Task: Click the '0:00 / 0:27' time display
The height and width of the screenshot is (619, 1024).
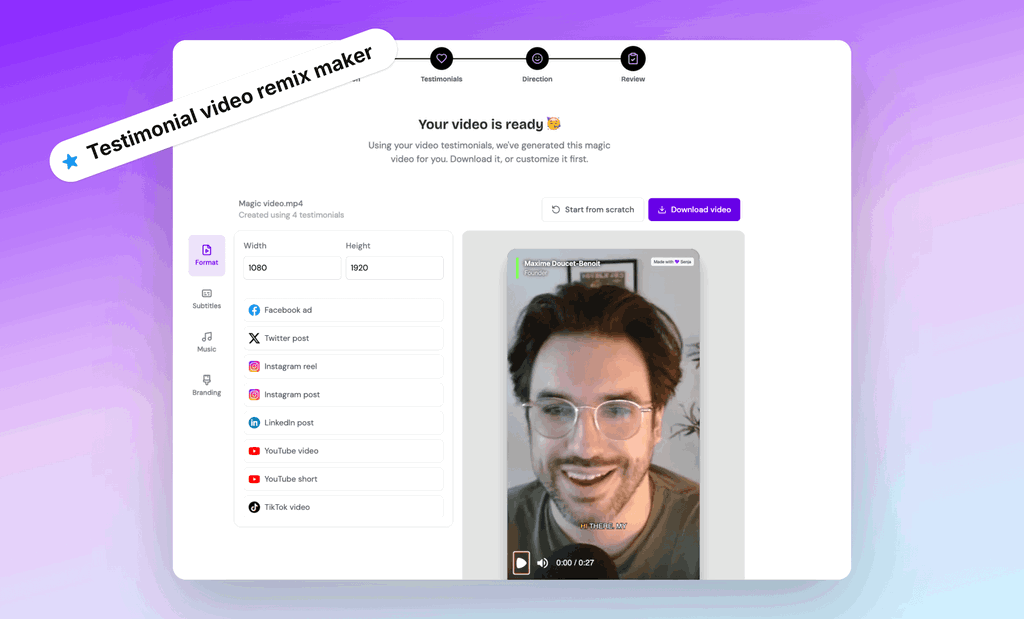Action: pyautogui.click(x=575, y=563)
